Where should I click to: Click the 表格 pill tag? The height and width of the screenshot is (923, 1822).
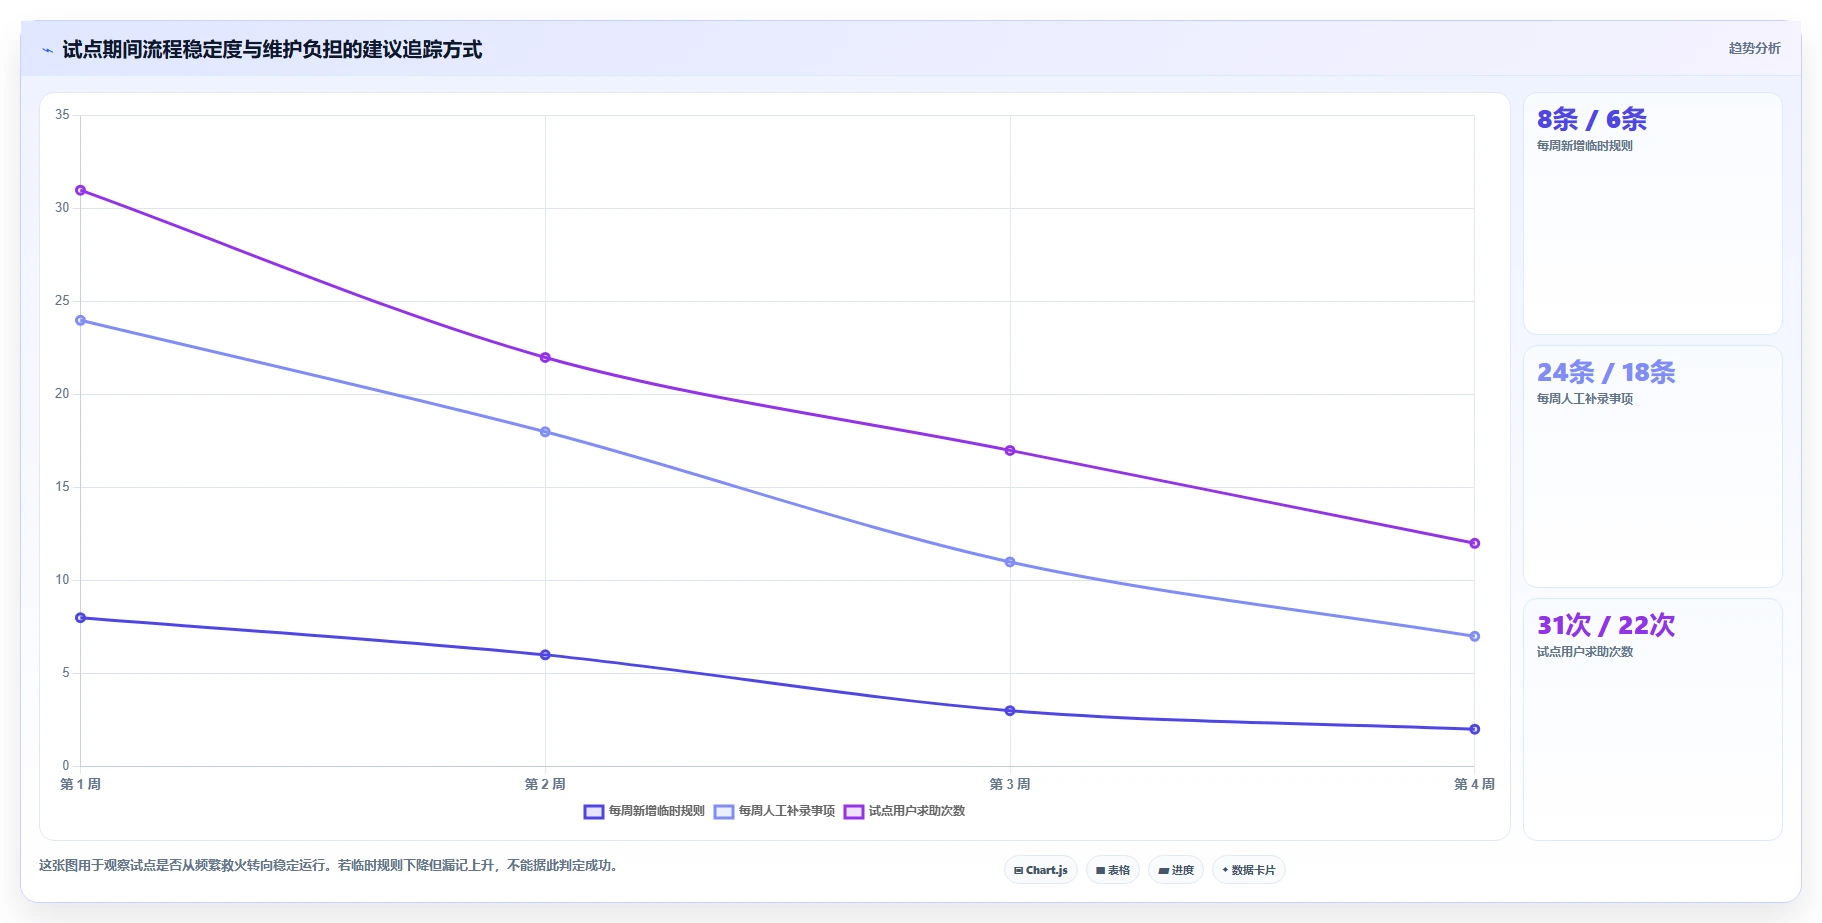point(1112,870)
